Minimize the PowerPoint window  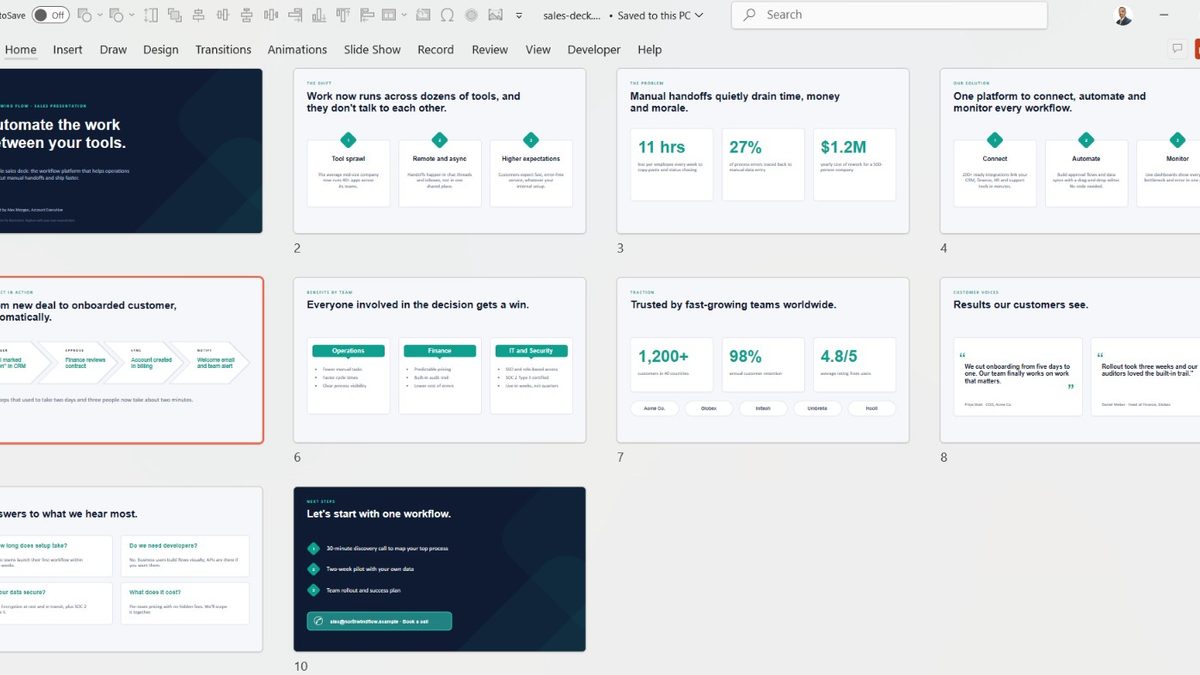1164,15
